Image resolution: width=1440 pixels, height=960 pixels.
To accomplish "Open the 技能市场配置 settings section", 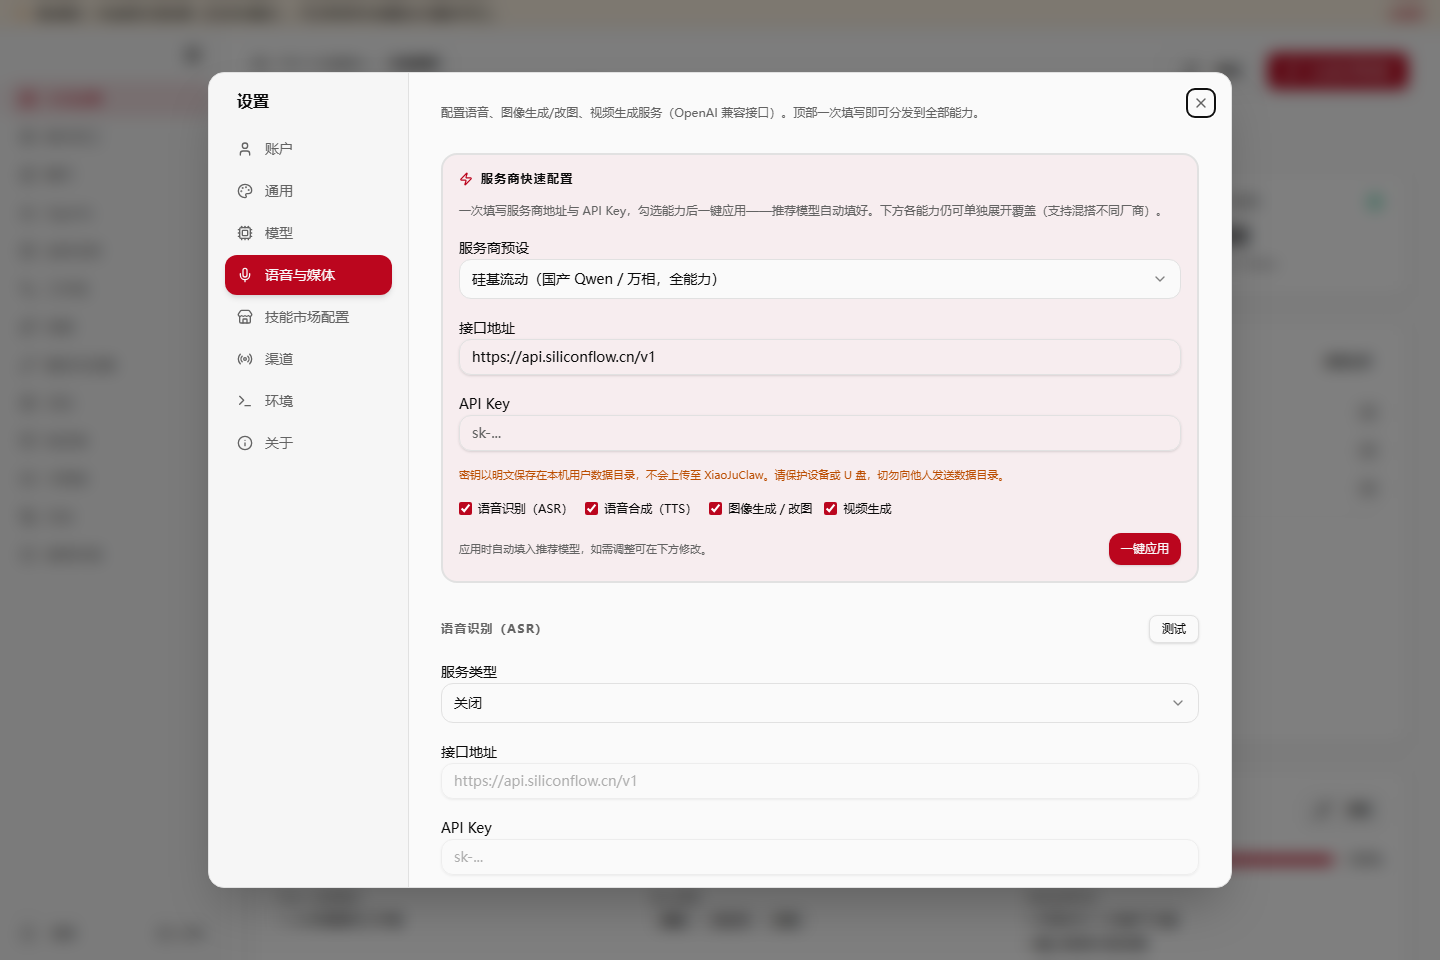I will (308, 317).
